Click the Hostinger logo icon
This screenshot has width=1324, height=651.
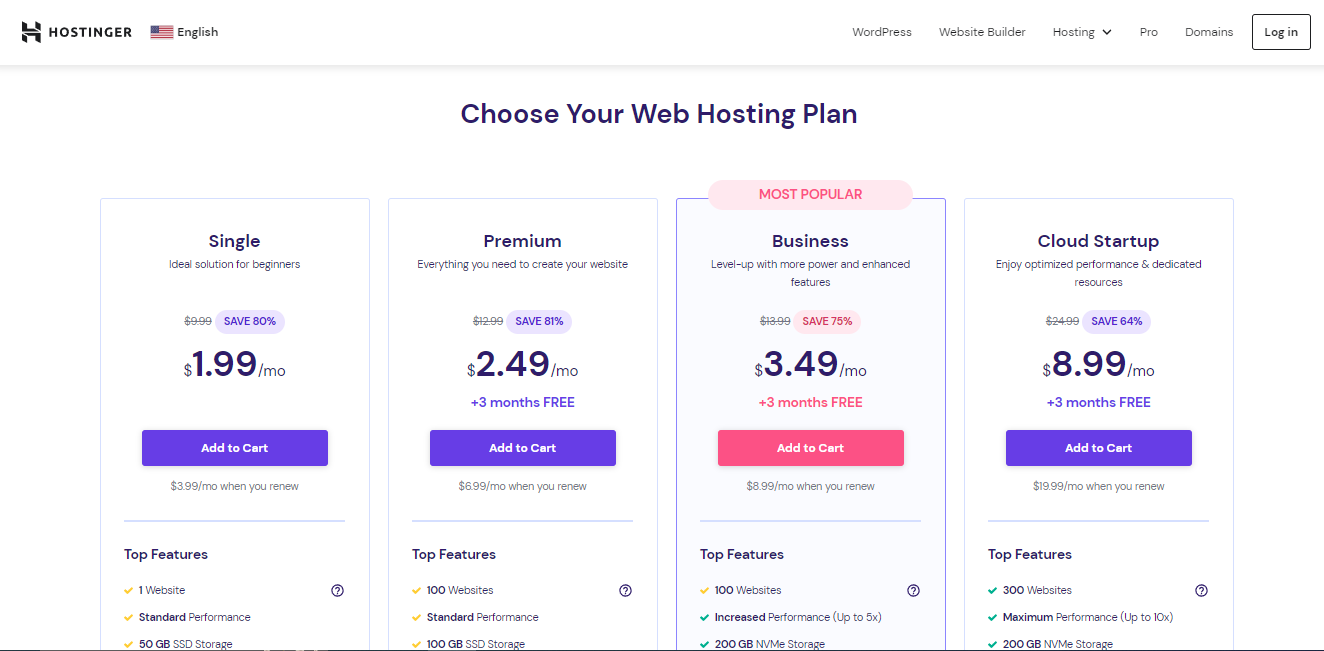[x=32, y=32]
